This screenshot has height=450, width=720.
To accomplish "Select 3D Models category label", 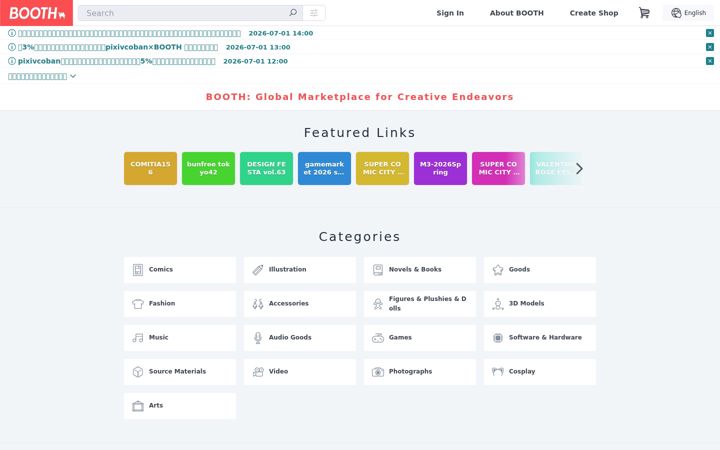I will coord(526,304).
